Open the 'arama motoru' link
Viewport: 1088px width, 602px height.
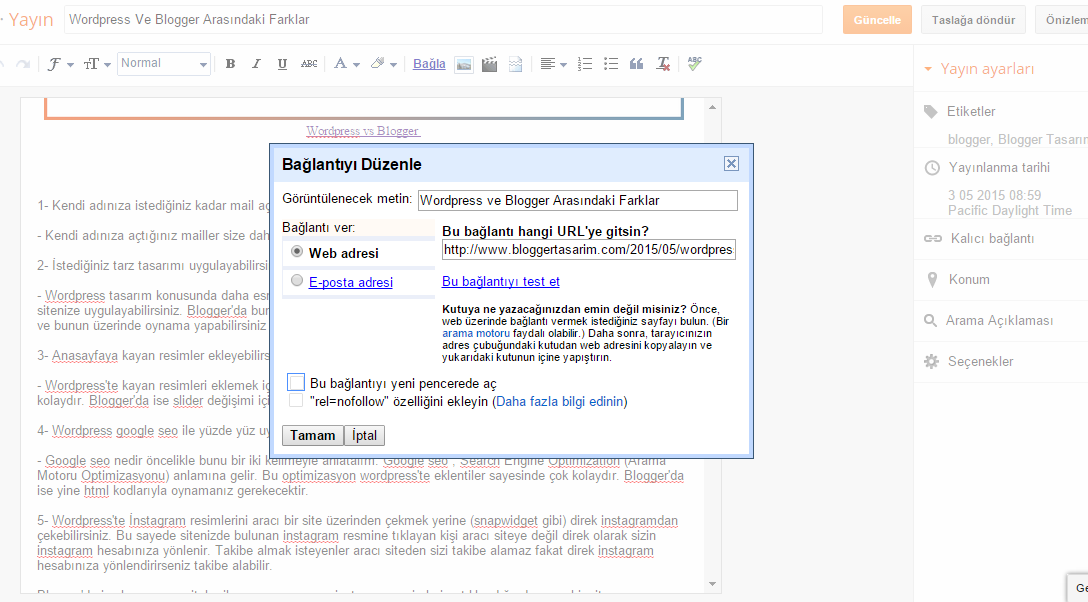pos(476,334)
